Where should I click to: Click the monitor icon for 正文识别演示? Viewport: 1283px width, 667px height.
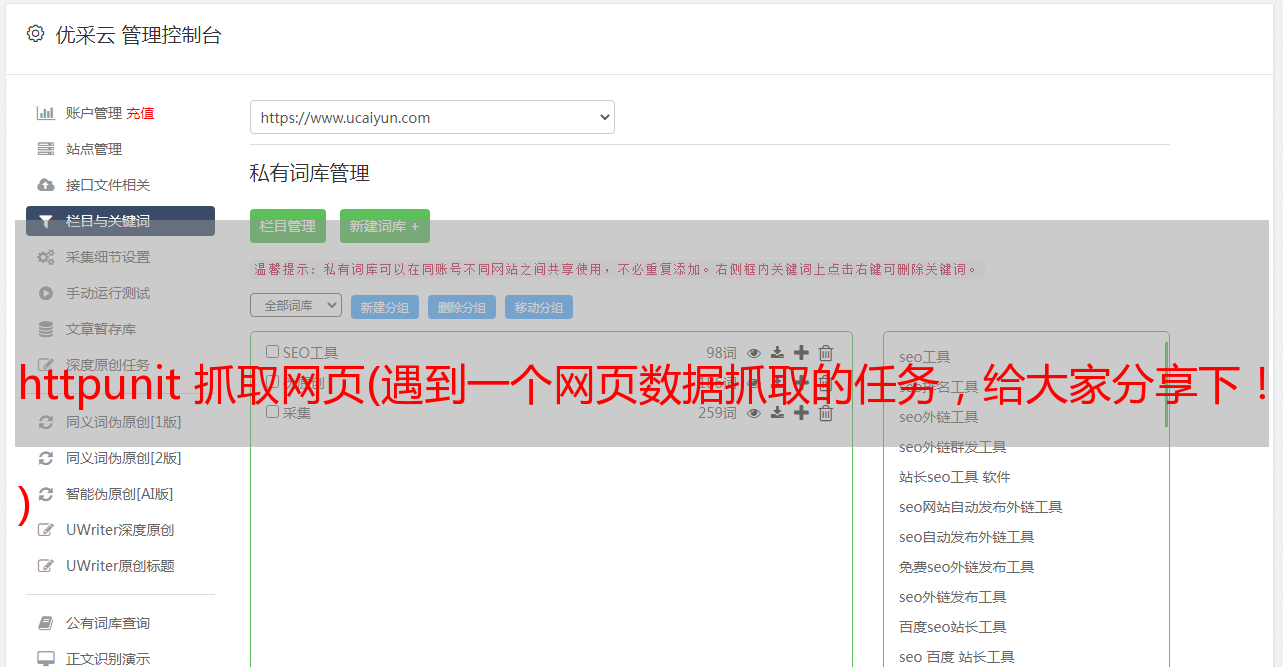[x=45, y=659]
